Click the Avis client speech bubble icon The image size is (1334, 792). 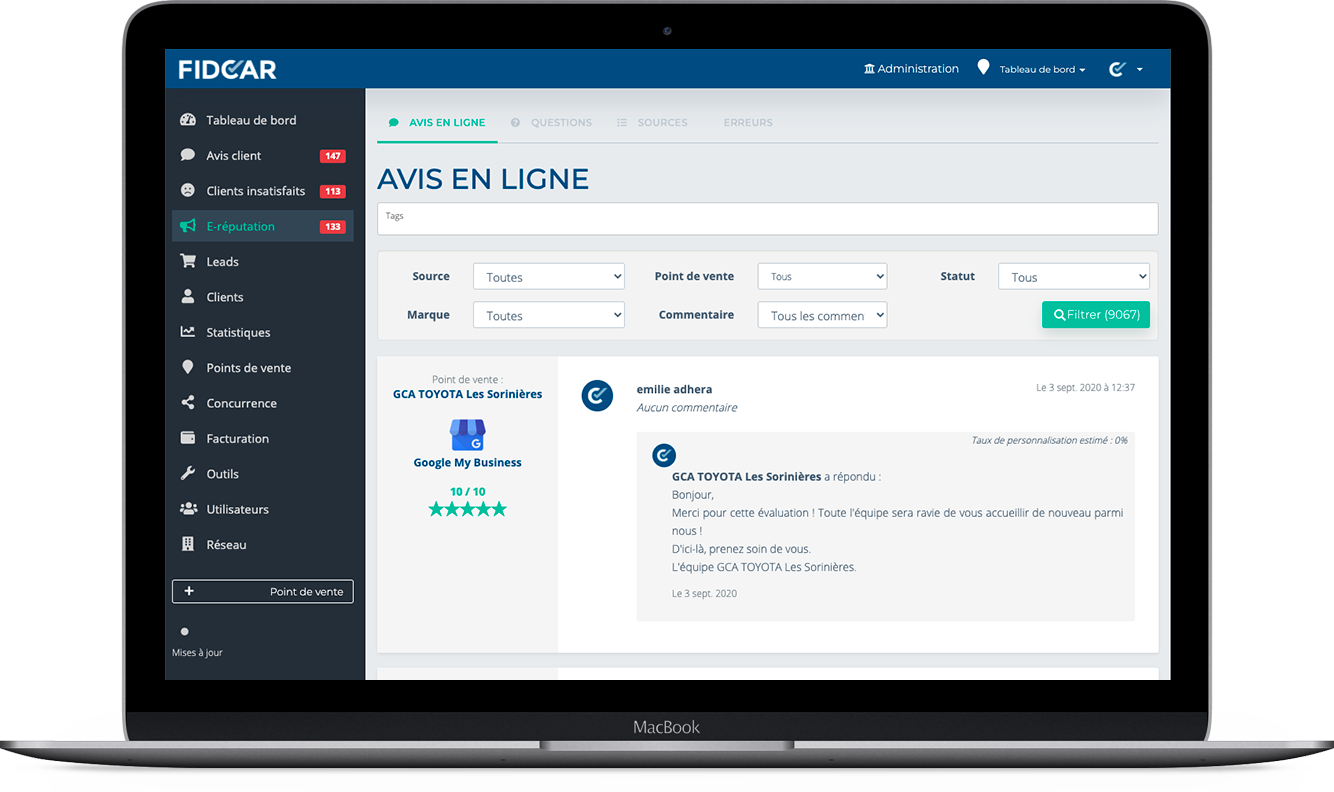pos(188,155)
